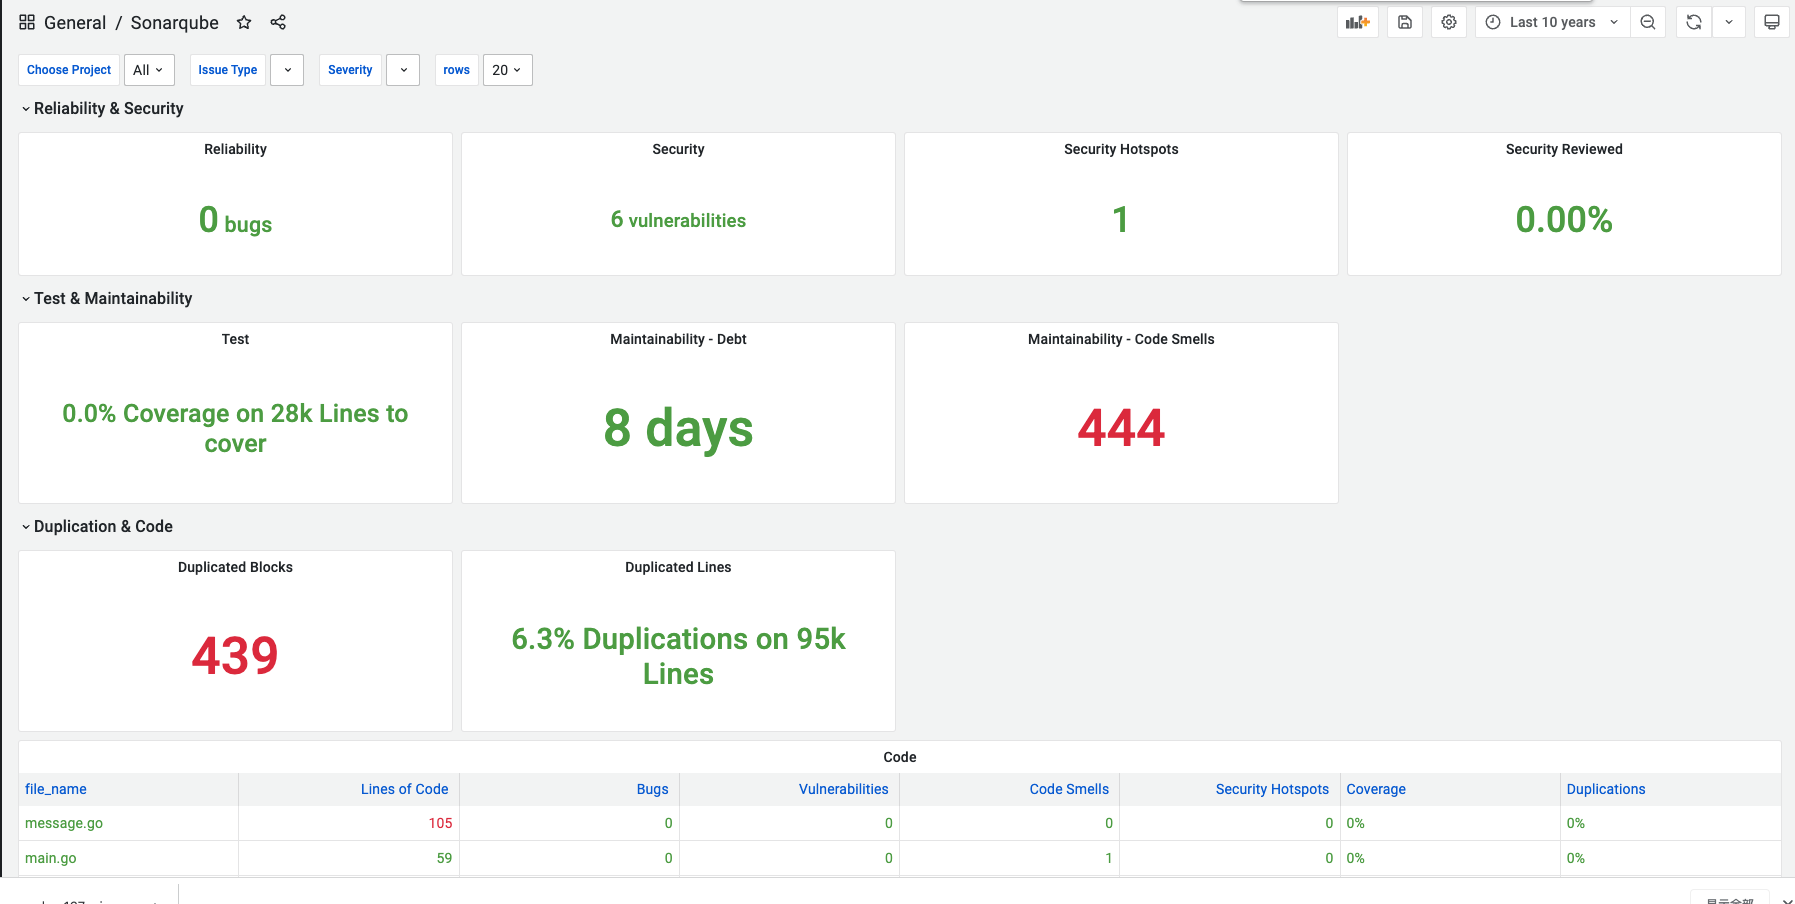The image size is (1795, 904).
Task: Sort table by Lines of Code
Action: (404, 789)
